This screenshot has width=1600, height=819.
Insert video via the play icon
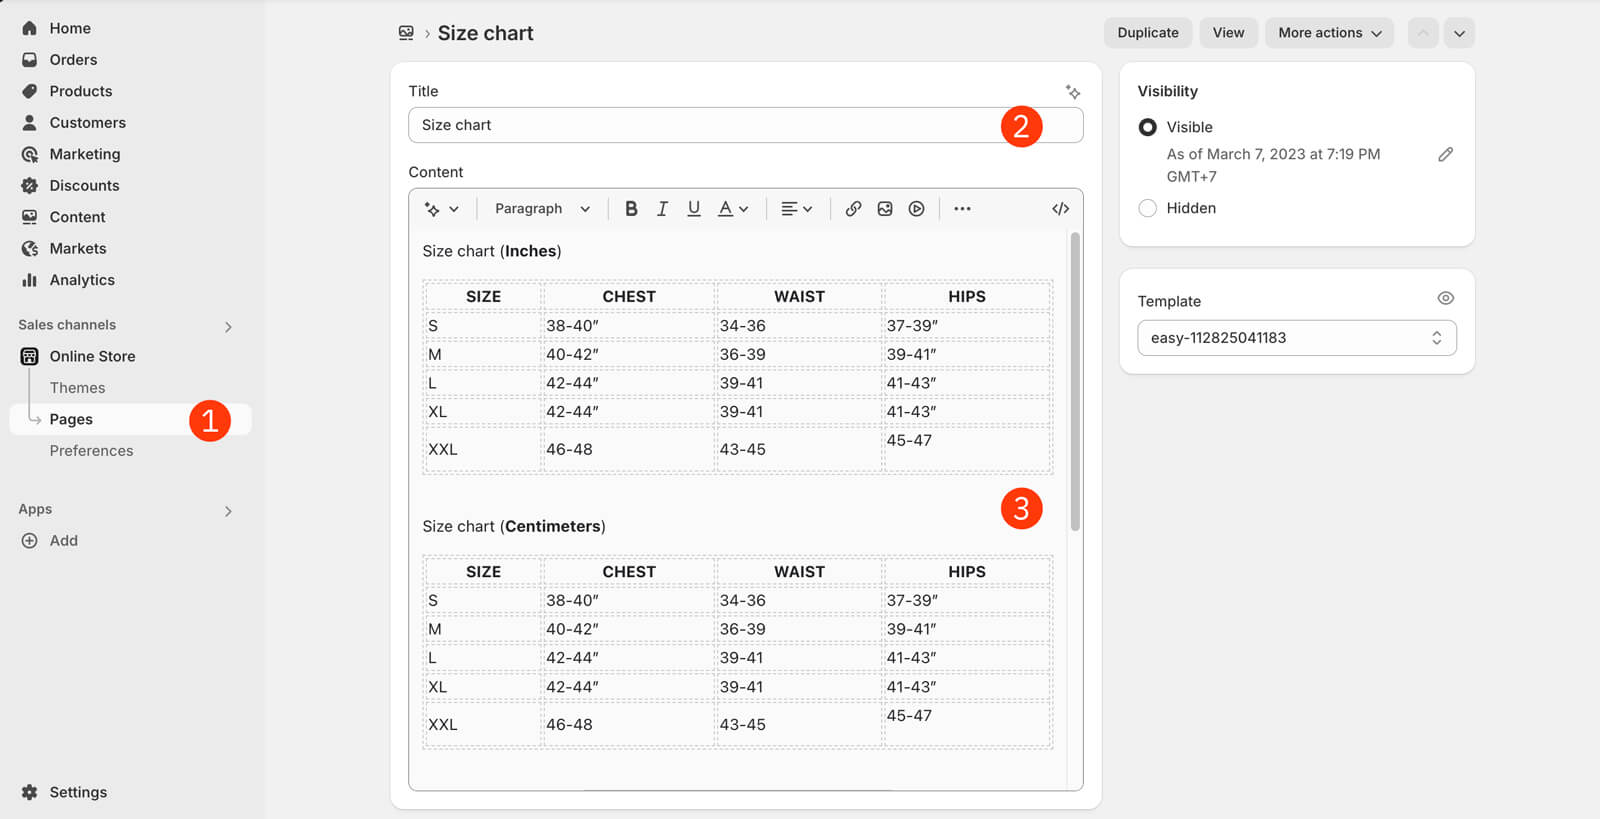[916, 209]
